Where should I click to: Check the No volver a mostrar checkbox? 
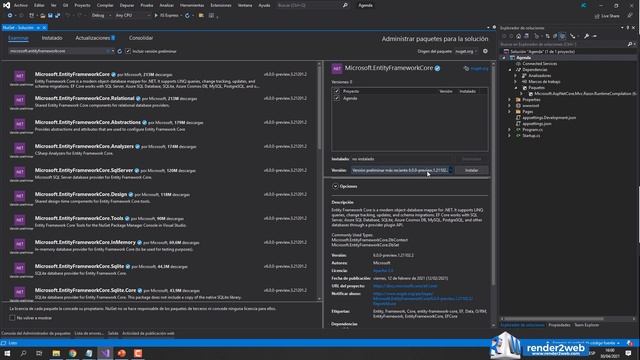point(12,318)
